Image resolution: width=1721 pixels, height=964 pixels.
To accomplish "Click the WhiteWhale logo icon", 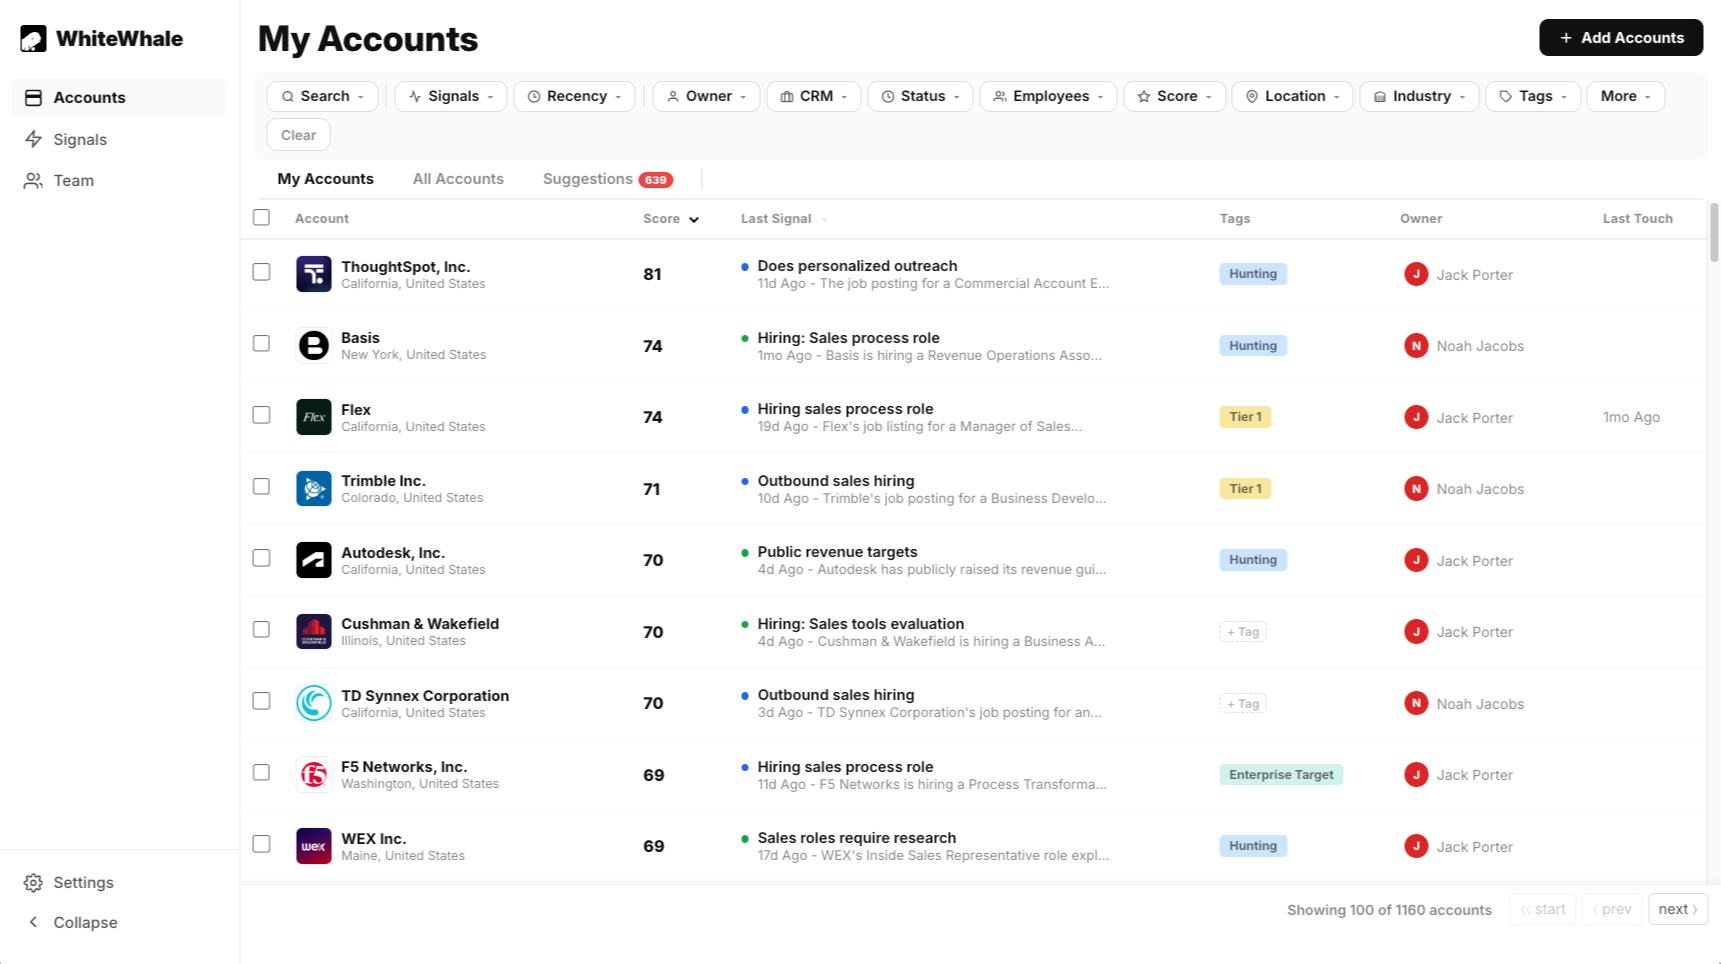I will point(33,39).
